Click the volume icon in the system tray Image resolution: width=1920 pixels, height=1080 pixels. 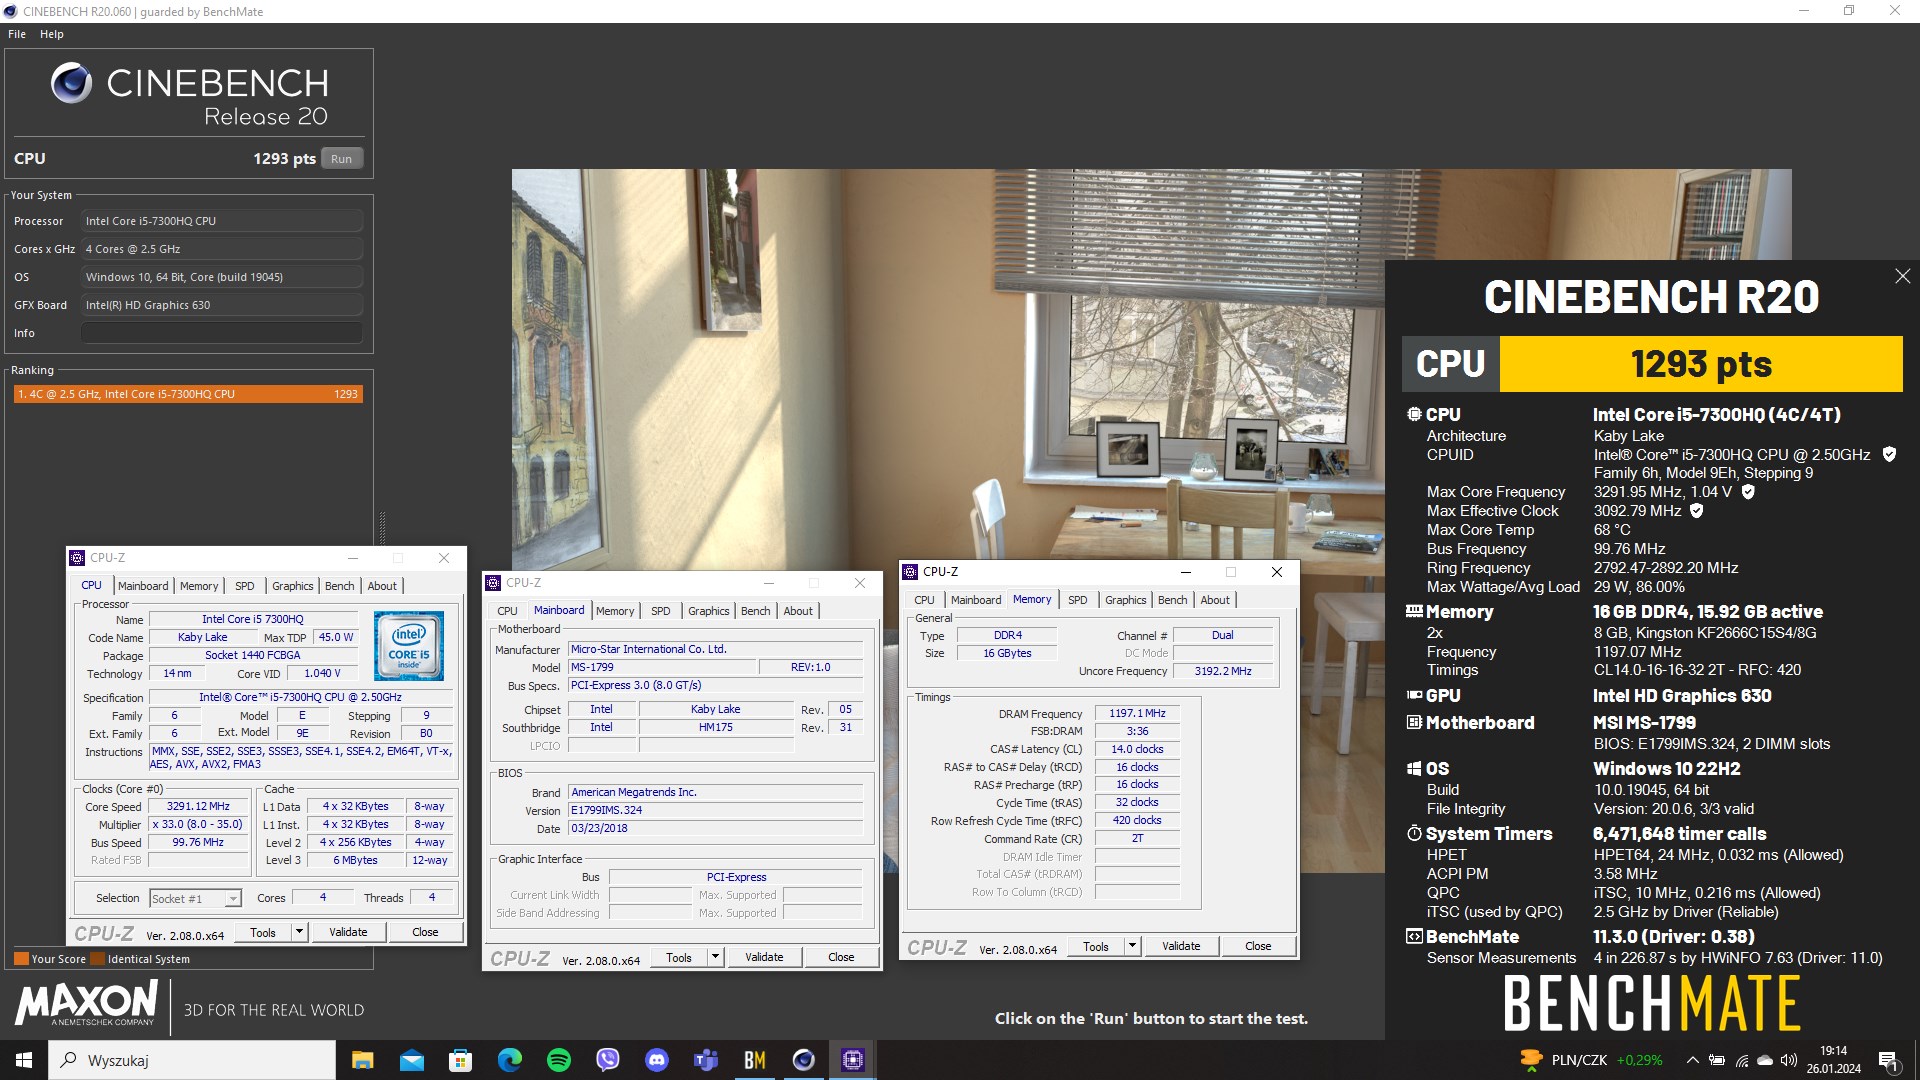(1789, 1060)
